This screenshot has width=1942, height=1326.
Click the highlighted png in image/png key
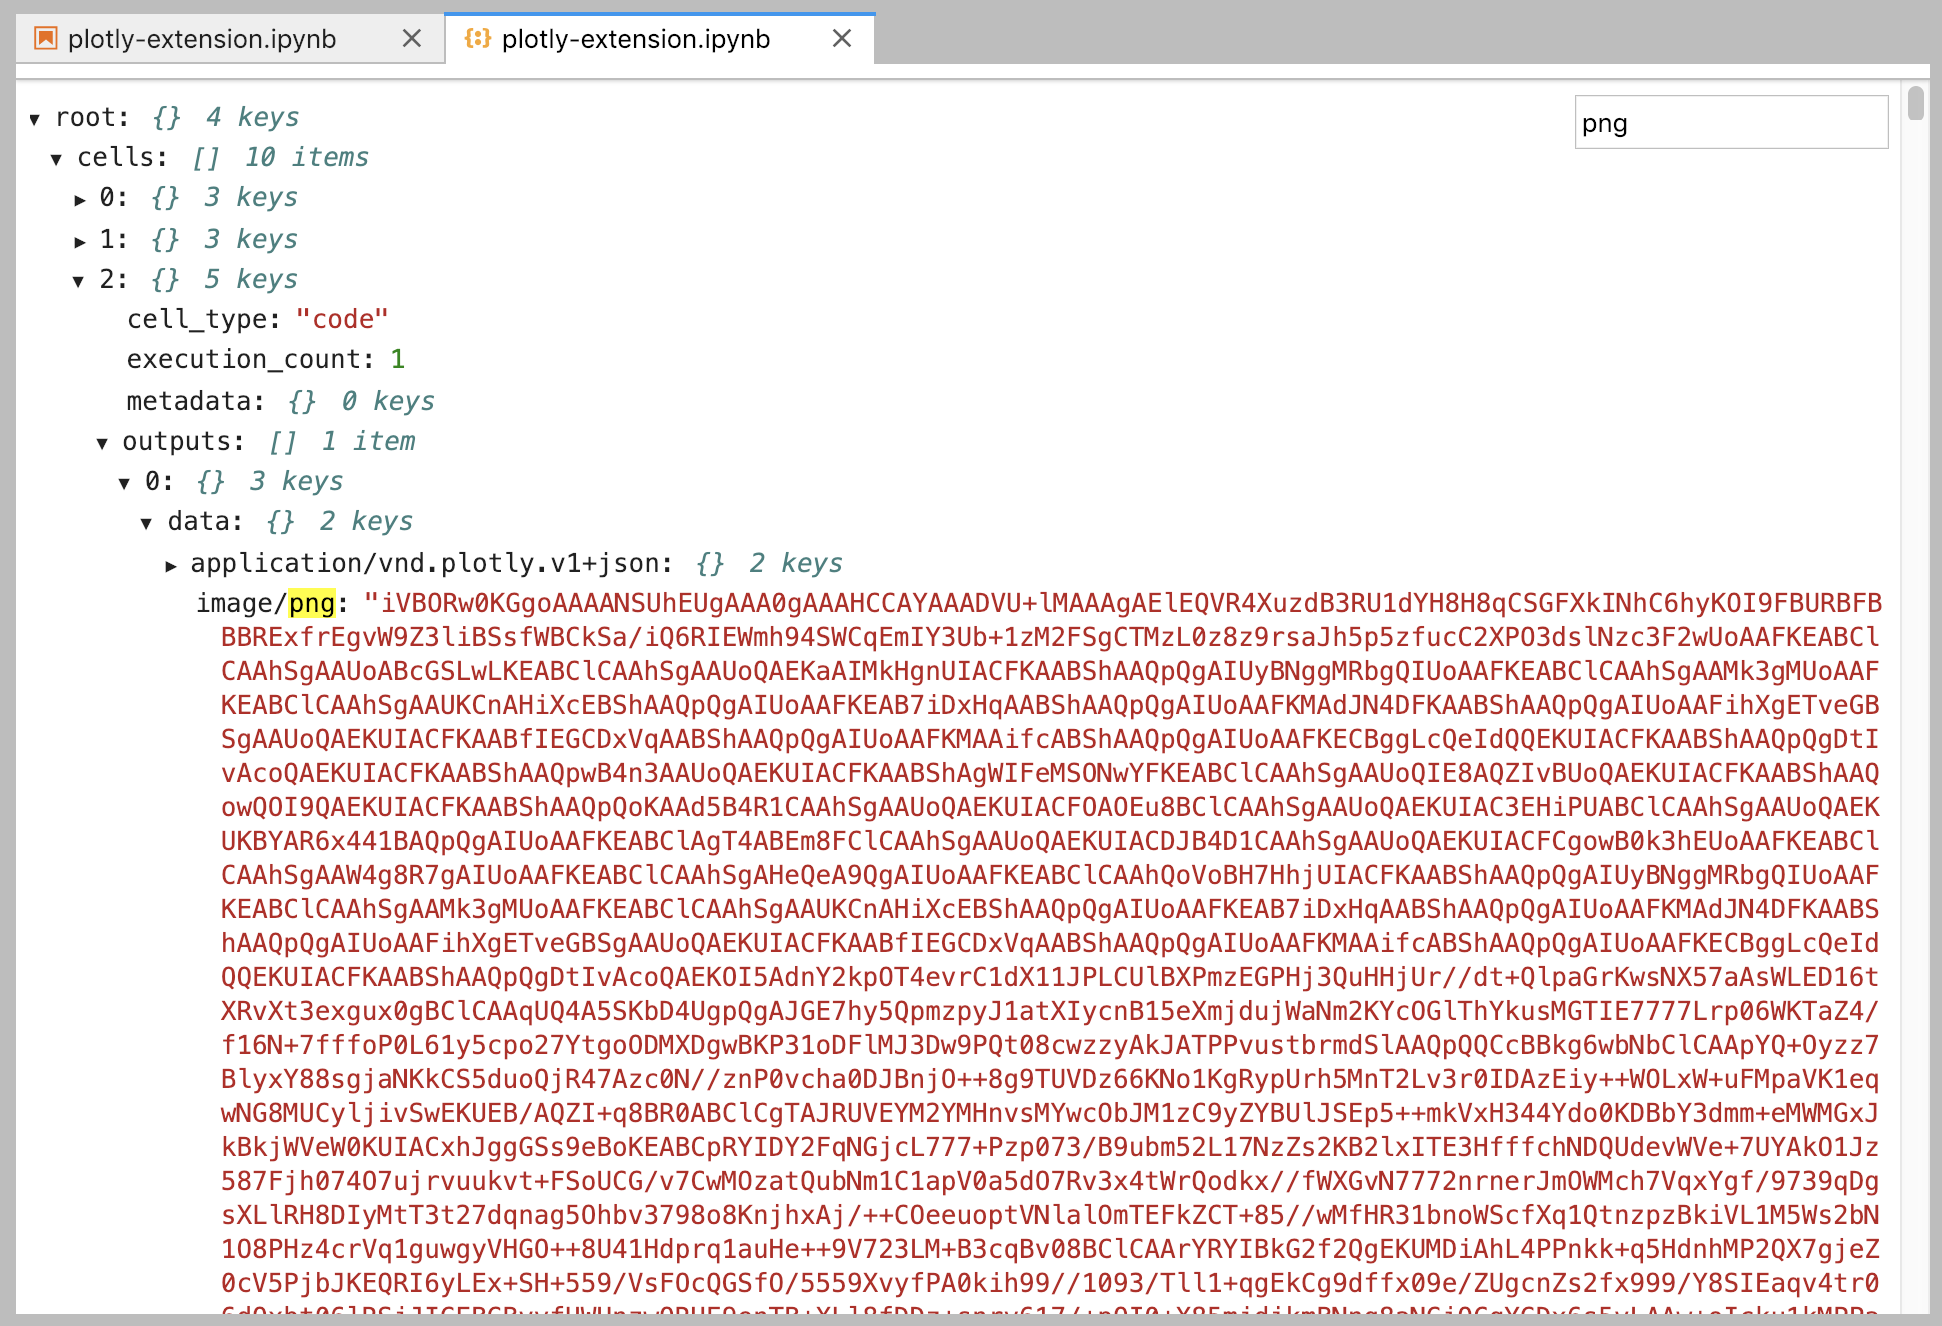point(312,603)
